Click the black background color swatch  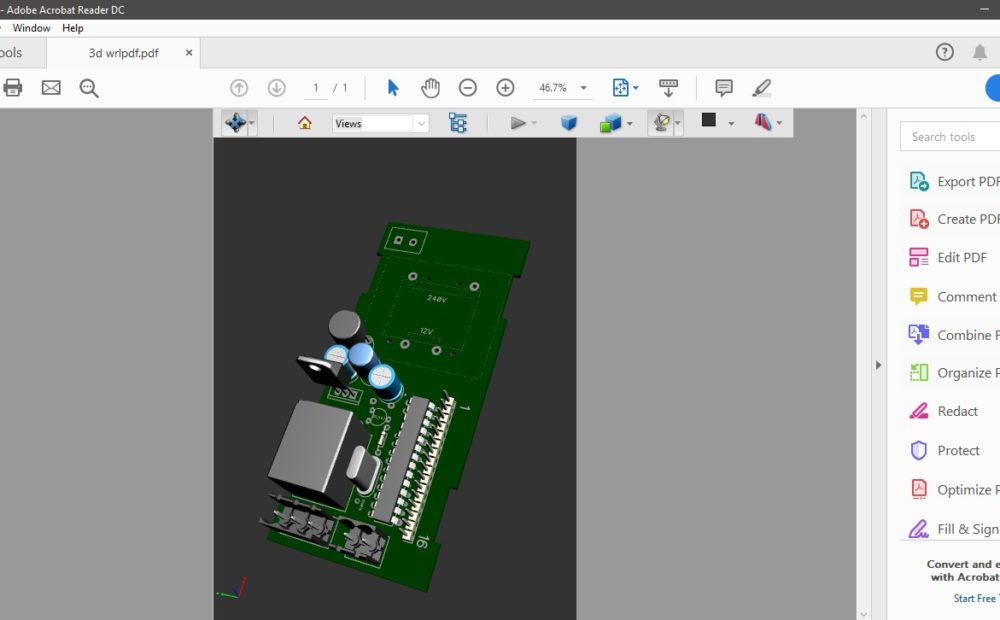[x=709, y=121]
